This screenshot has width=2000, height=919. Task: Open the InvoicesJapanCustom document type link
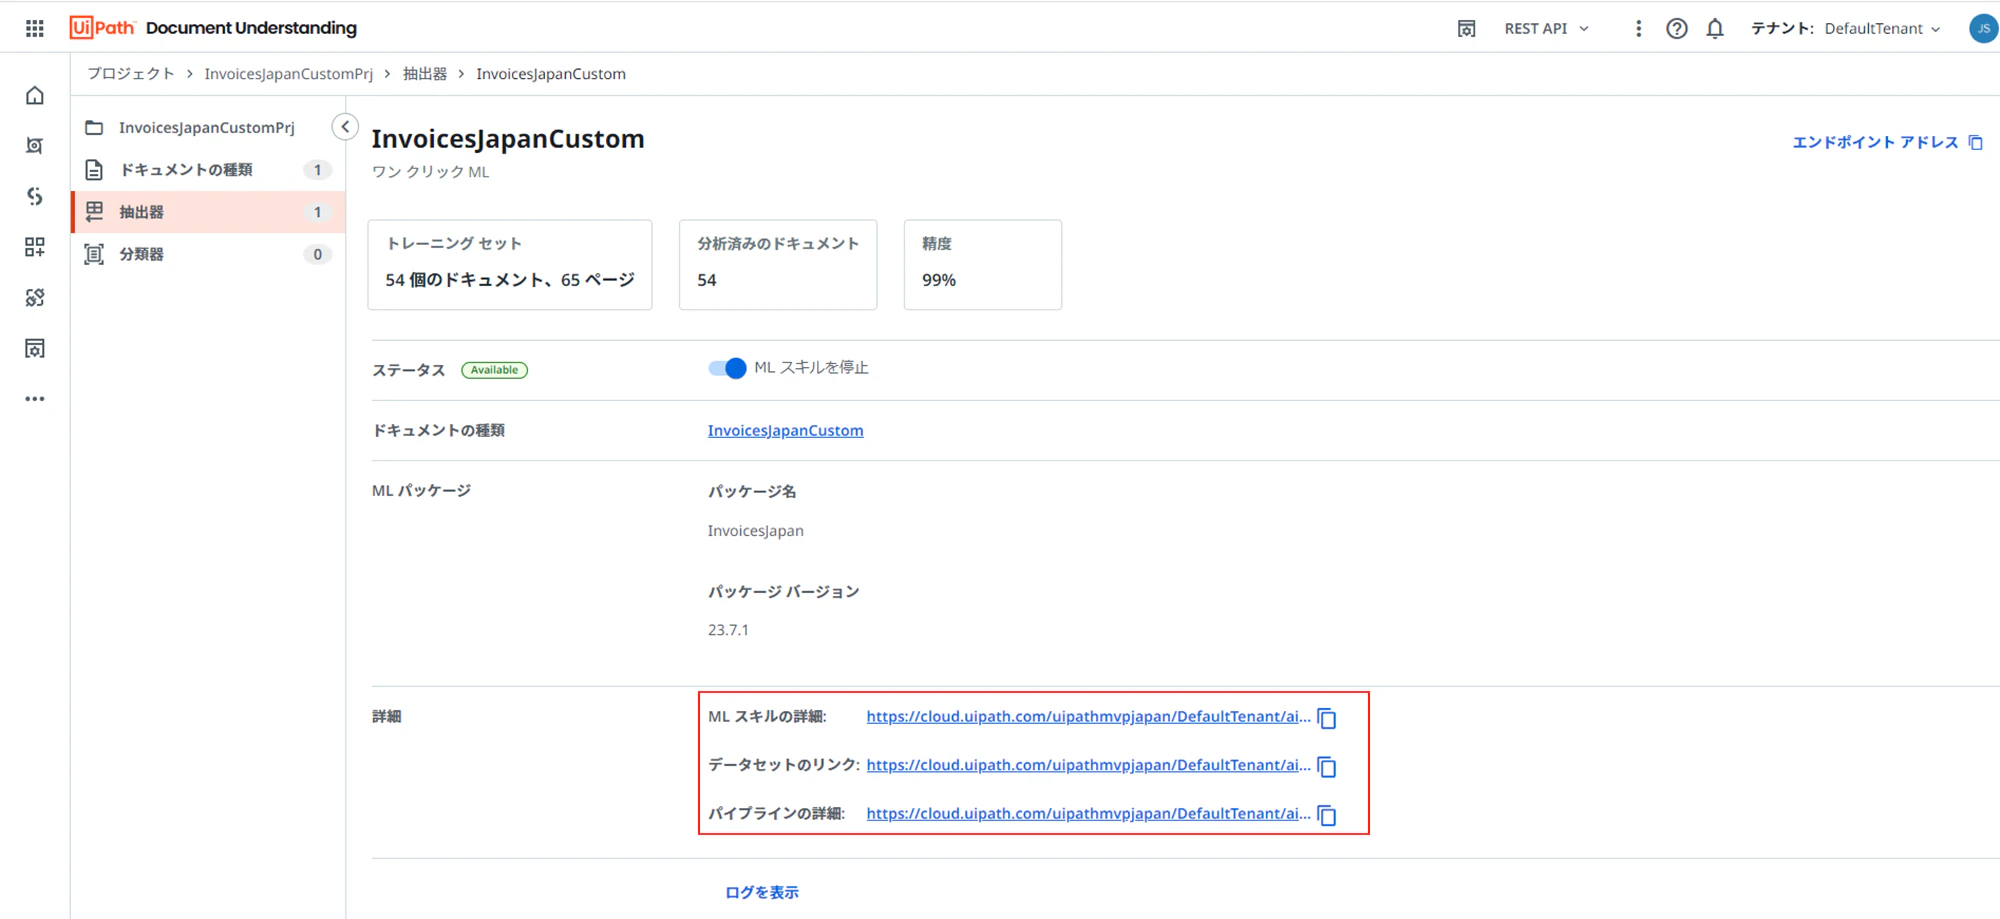pos(785,430)
